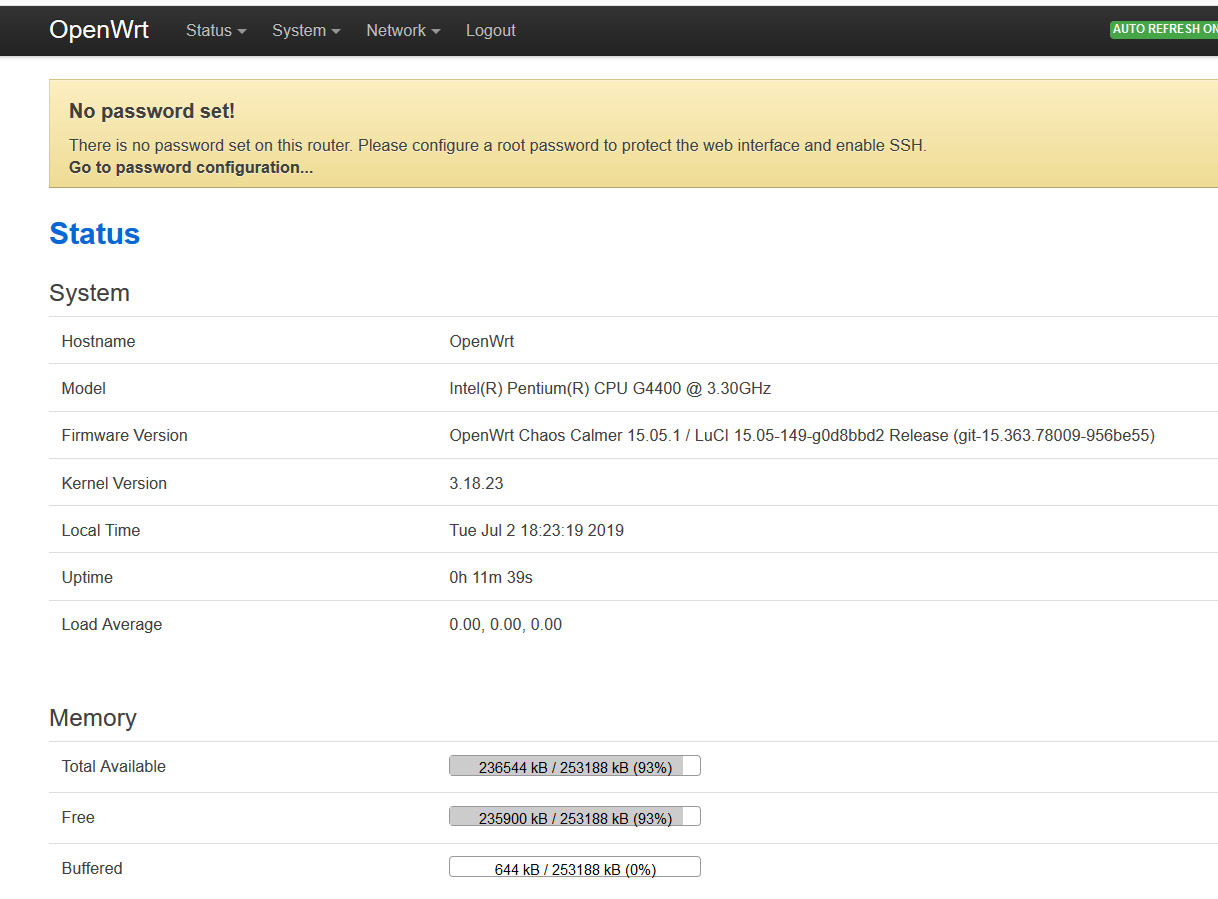Click the root password warning message text
This screenshot has width=1218, height=899.
coord(498,145)
